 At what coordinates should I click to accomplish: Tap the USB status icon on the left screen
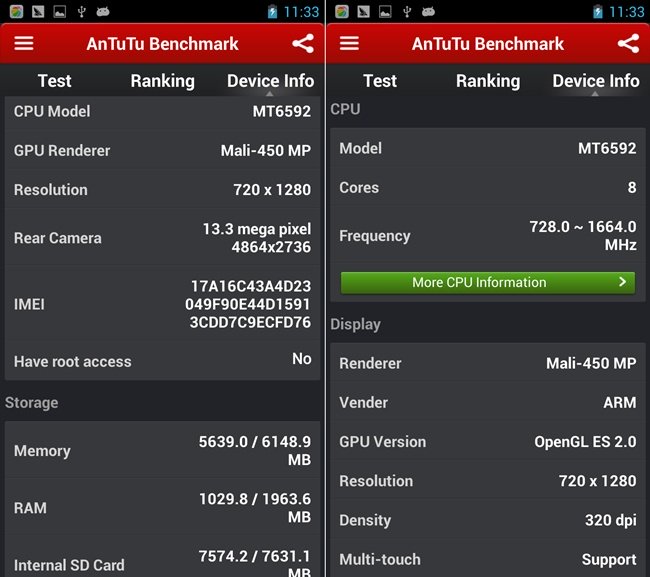coord(81,12)
